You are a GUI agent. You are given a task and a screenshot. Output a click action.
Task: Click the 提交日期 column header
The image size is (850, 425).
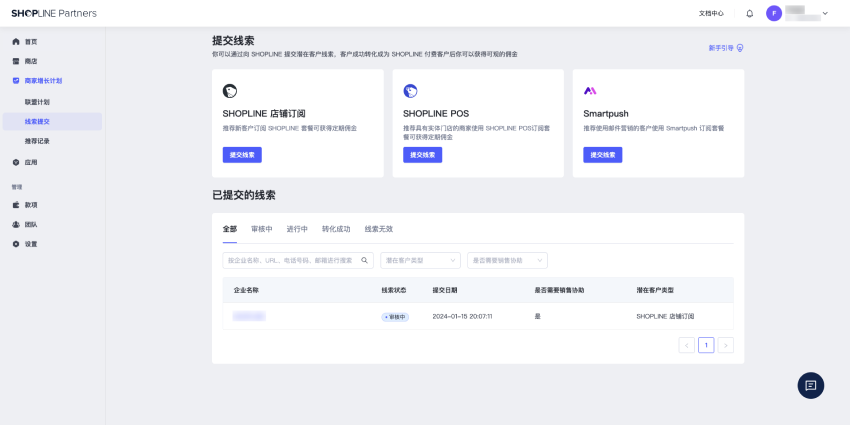point(445,290)
